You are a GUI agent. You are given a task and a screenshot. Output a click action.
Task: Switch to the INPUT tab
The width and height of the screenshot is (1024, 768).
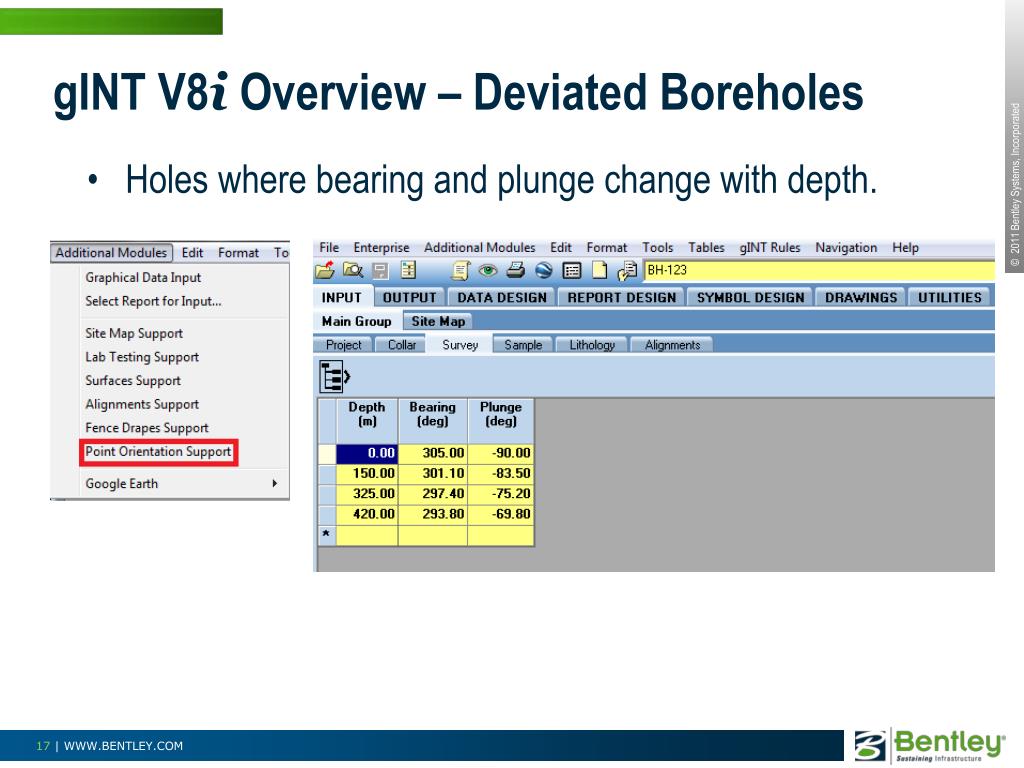(x=342, y=297)
